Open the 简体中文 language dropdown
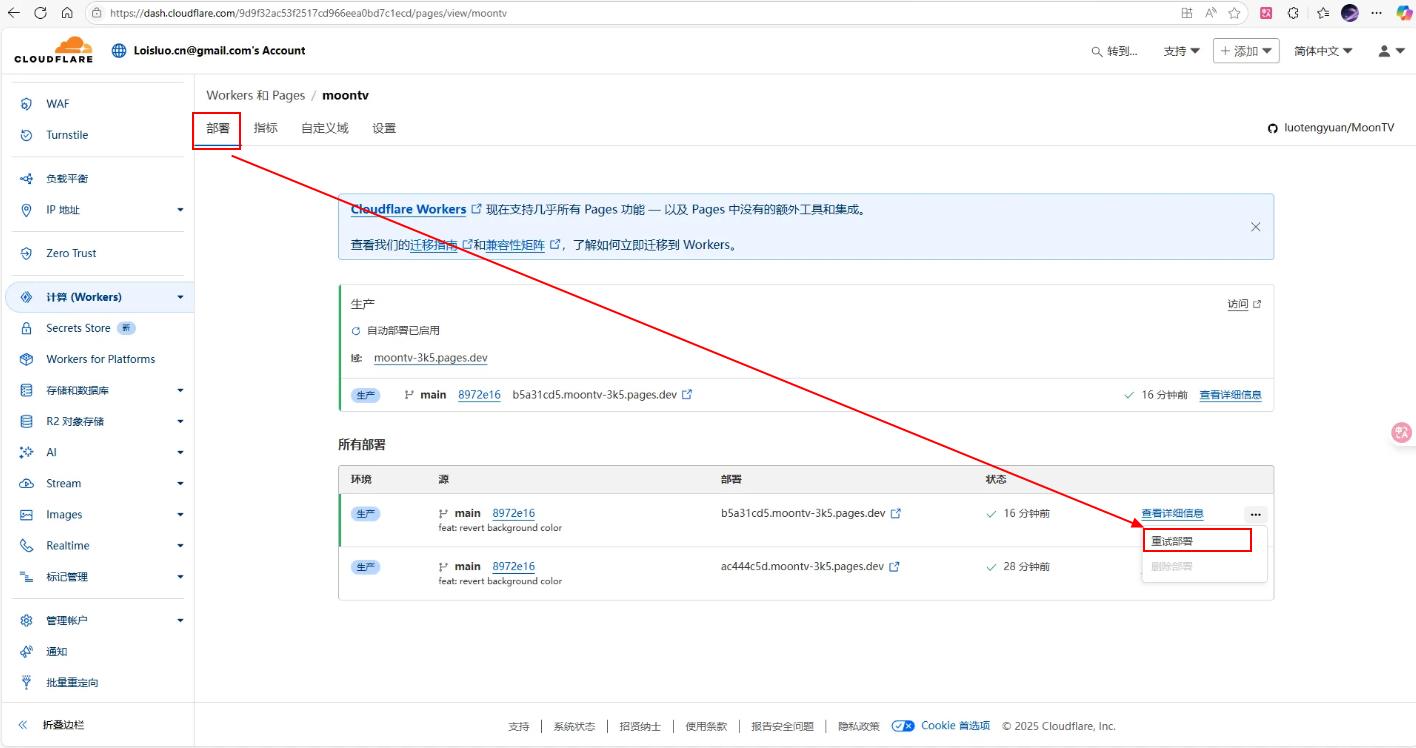 [x=1323, y=51]
